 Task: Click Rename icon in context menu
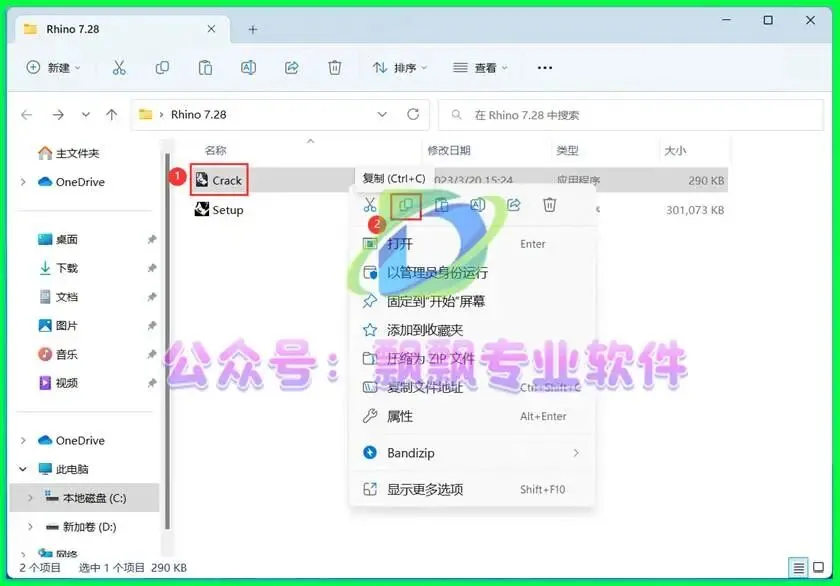(x=478, y=205)
